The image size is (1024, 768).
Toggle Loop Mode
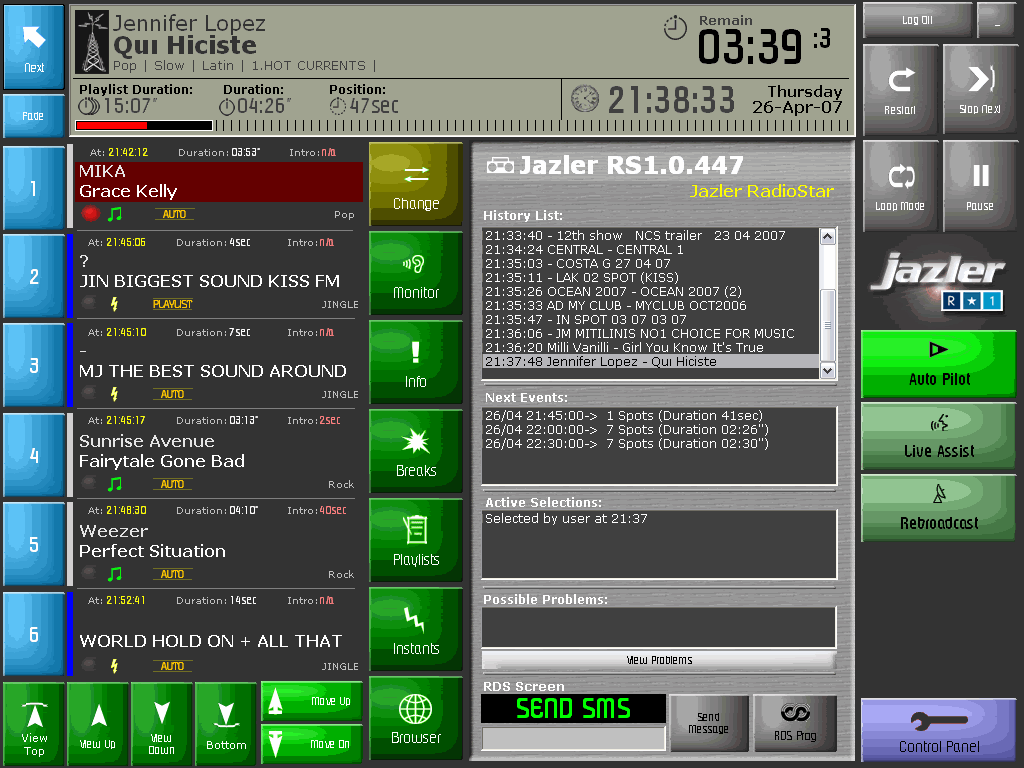click(900, 186)
